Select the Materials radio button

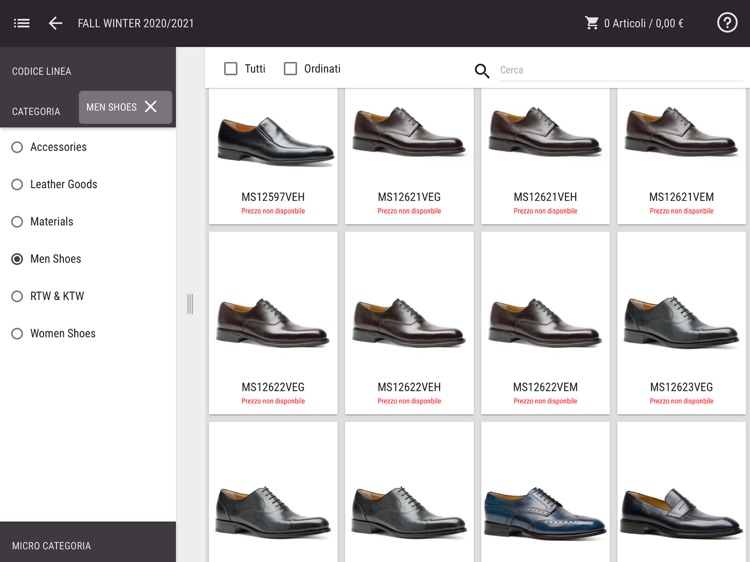point(17,222)
